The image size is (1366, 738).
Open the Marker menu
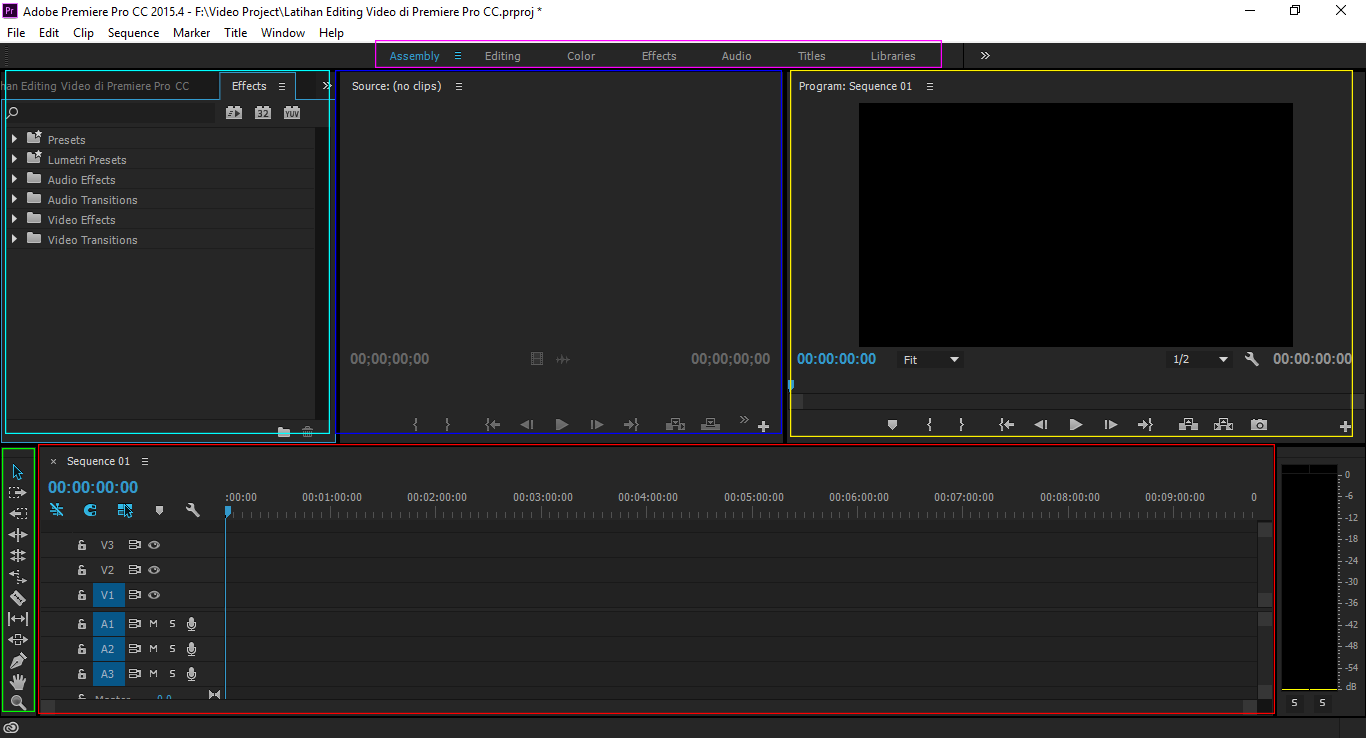pyautogui.click(x=191, y=33)
